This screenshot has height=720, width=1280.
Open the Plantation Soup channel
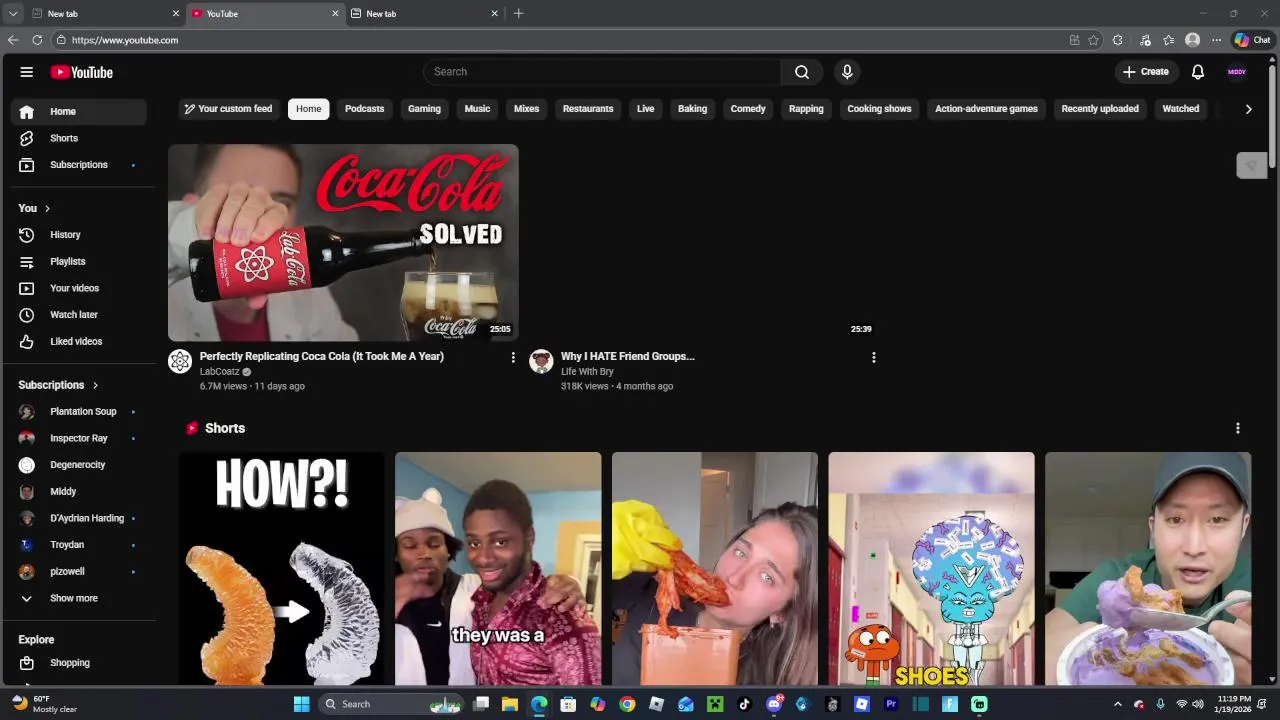point(79,412)
